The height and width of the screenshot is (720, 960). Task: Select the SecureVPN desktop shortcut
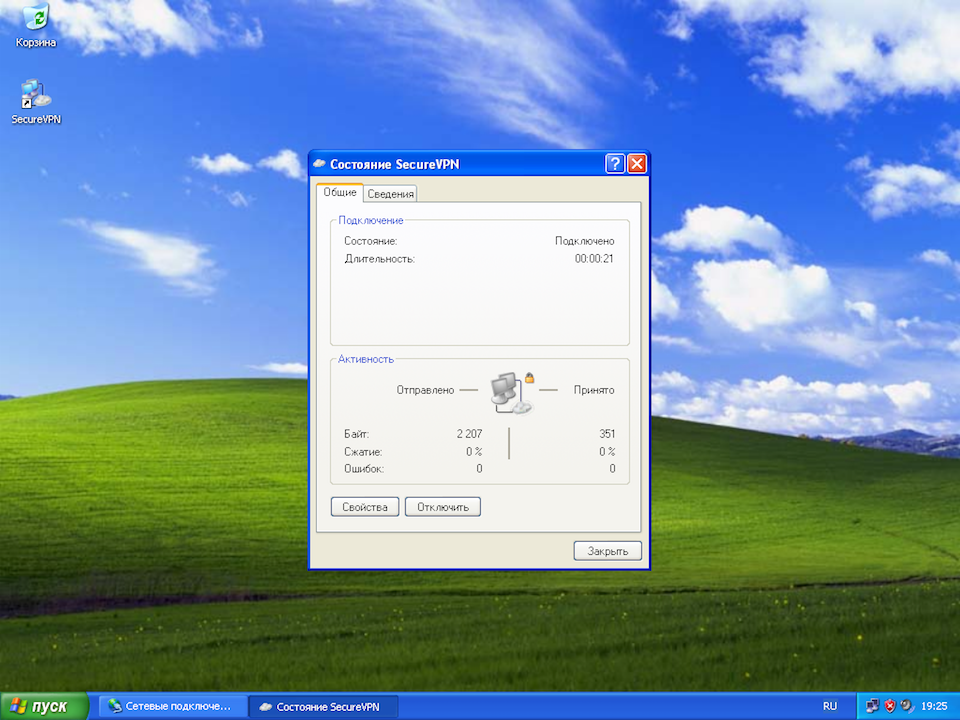36,102
